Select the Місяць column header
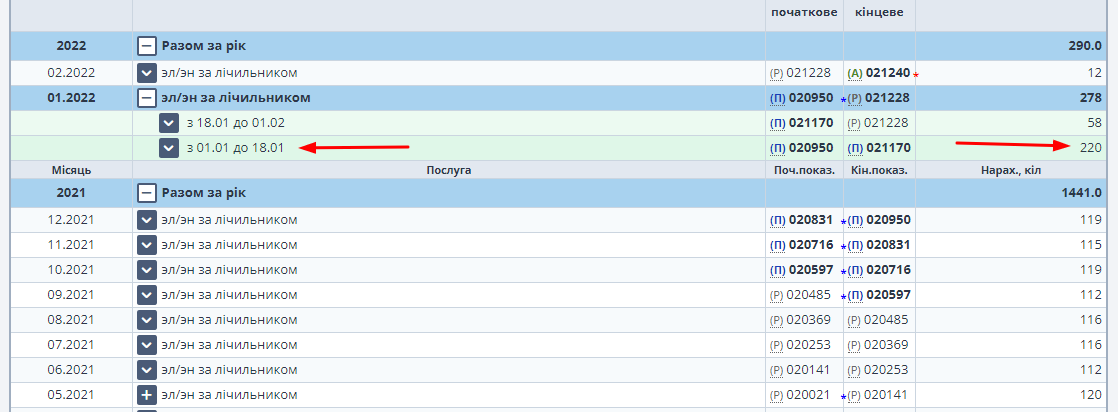The height and width of the screenshot is (412, 1118). (71, 170)
